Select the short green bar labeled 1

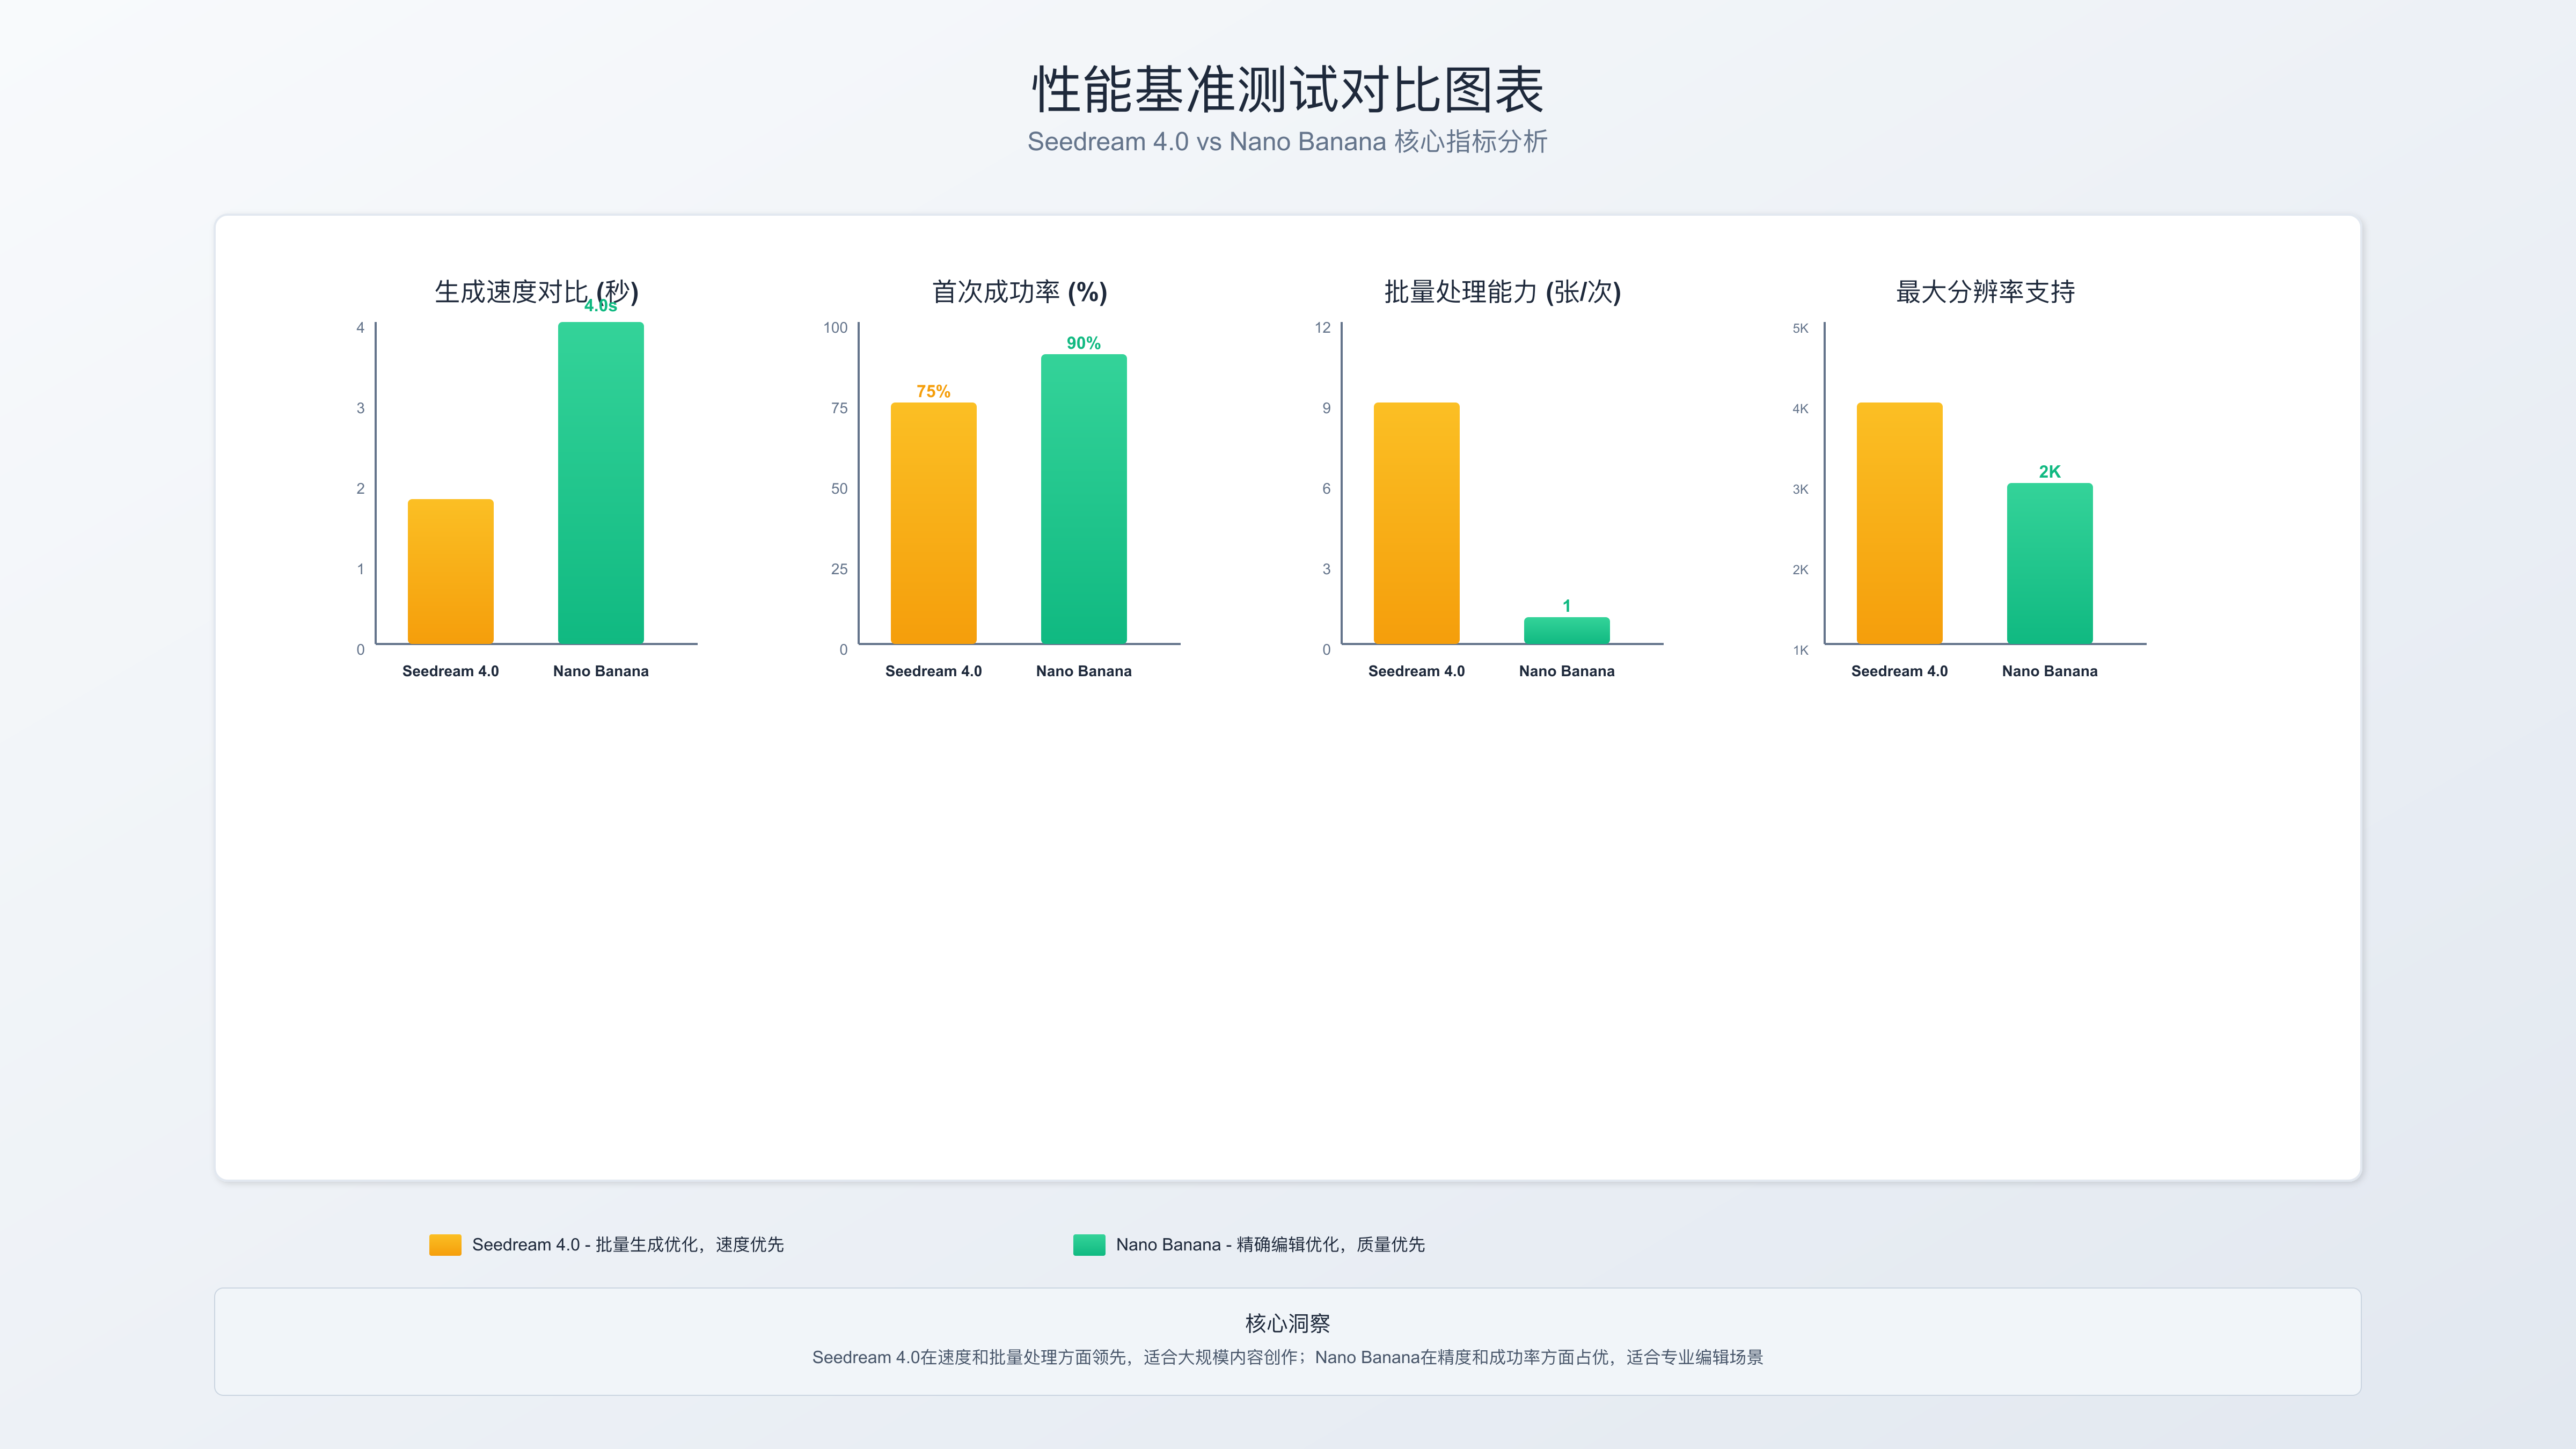1567,630
